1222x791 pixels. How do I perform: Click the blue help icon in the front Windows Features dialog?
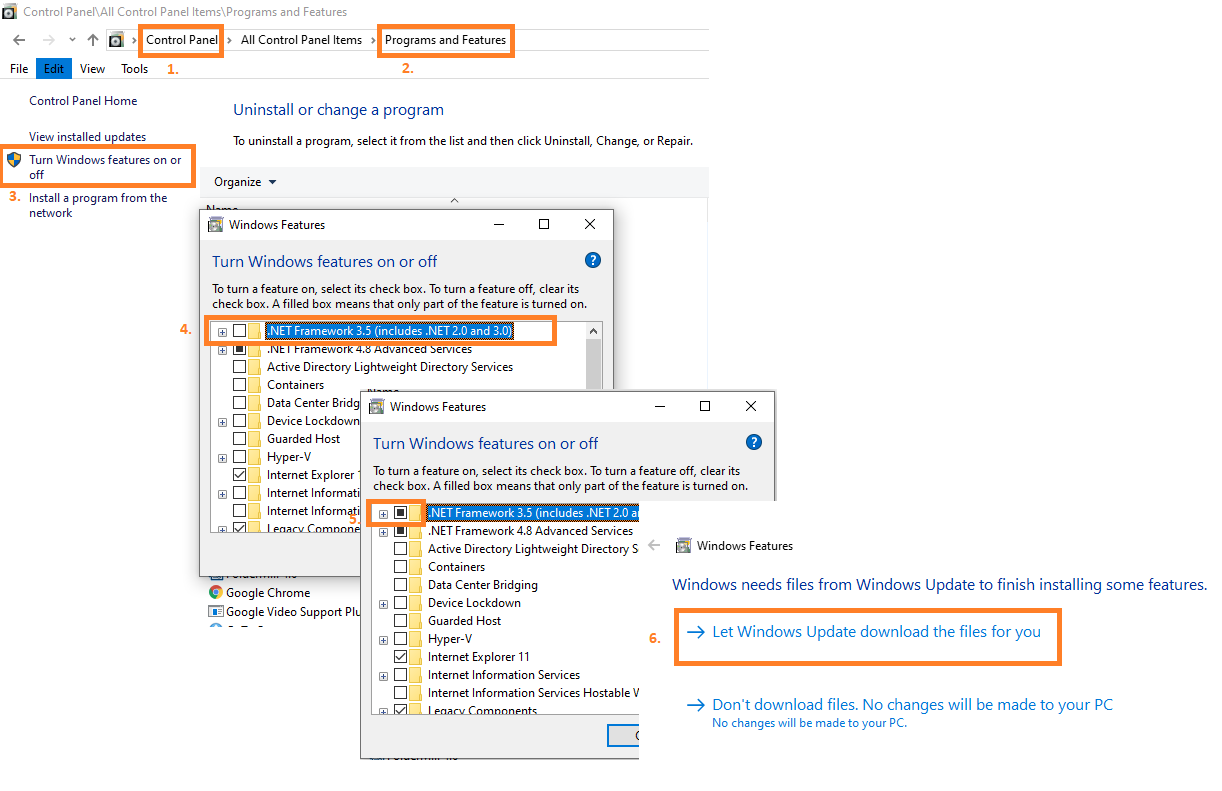click(754, 442)
